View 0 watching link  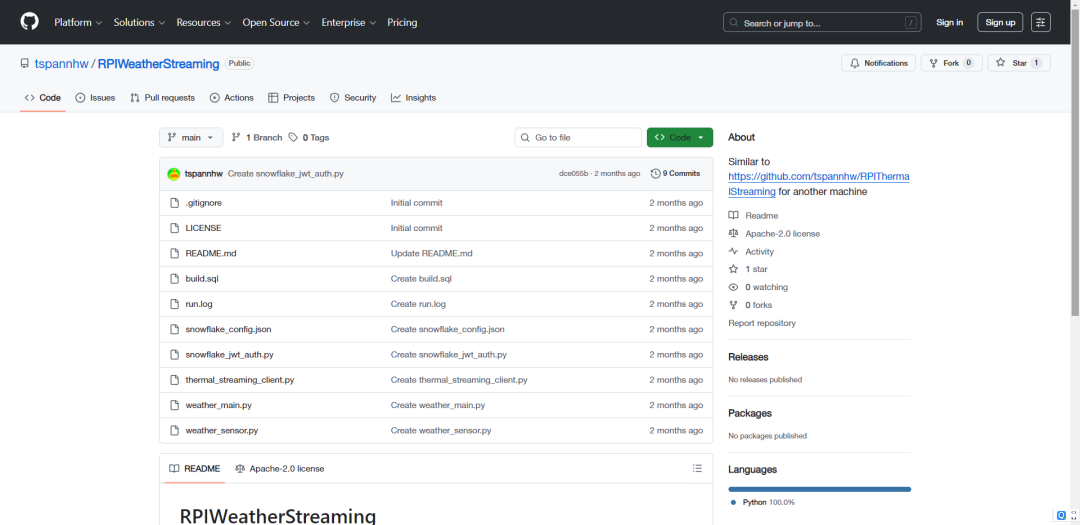pyautogui.click(x=758, y=287)
